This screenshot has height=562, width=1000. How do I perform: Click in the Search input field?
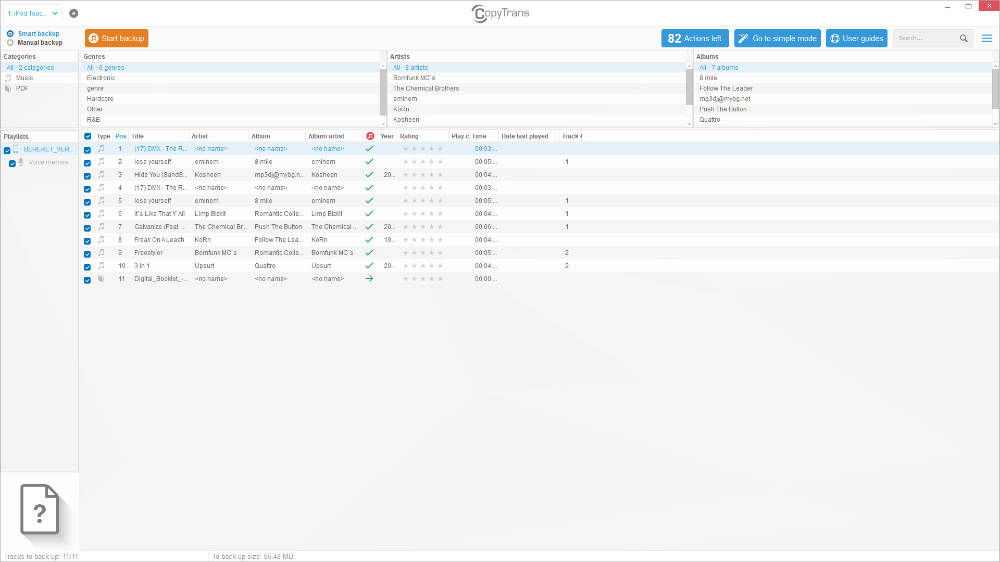click(926, 38)
